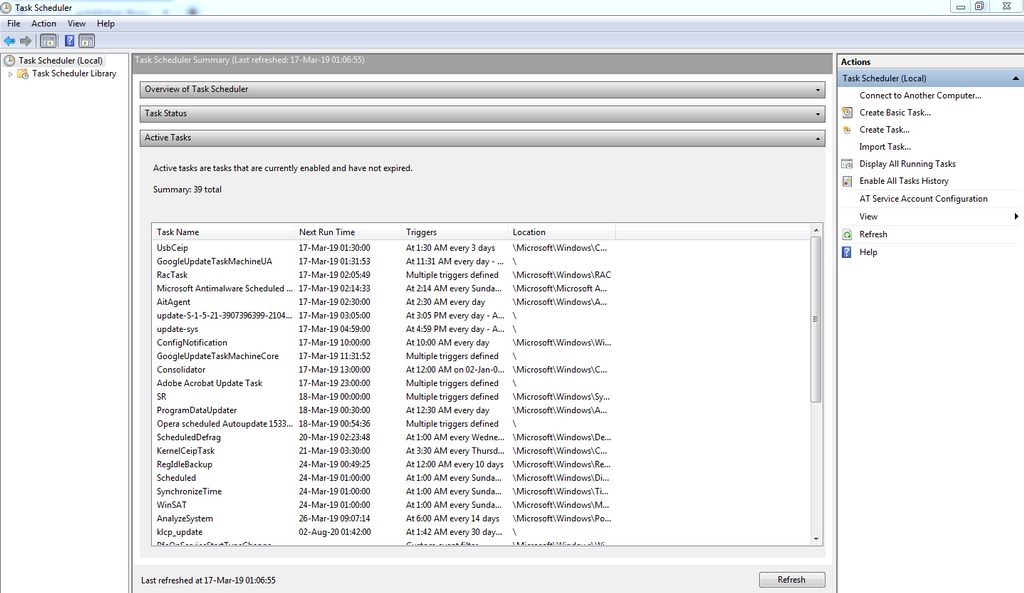Open the Help menu in menu bar
Screen dimensions: 1024x593
tap(106, 24)
